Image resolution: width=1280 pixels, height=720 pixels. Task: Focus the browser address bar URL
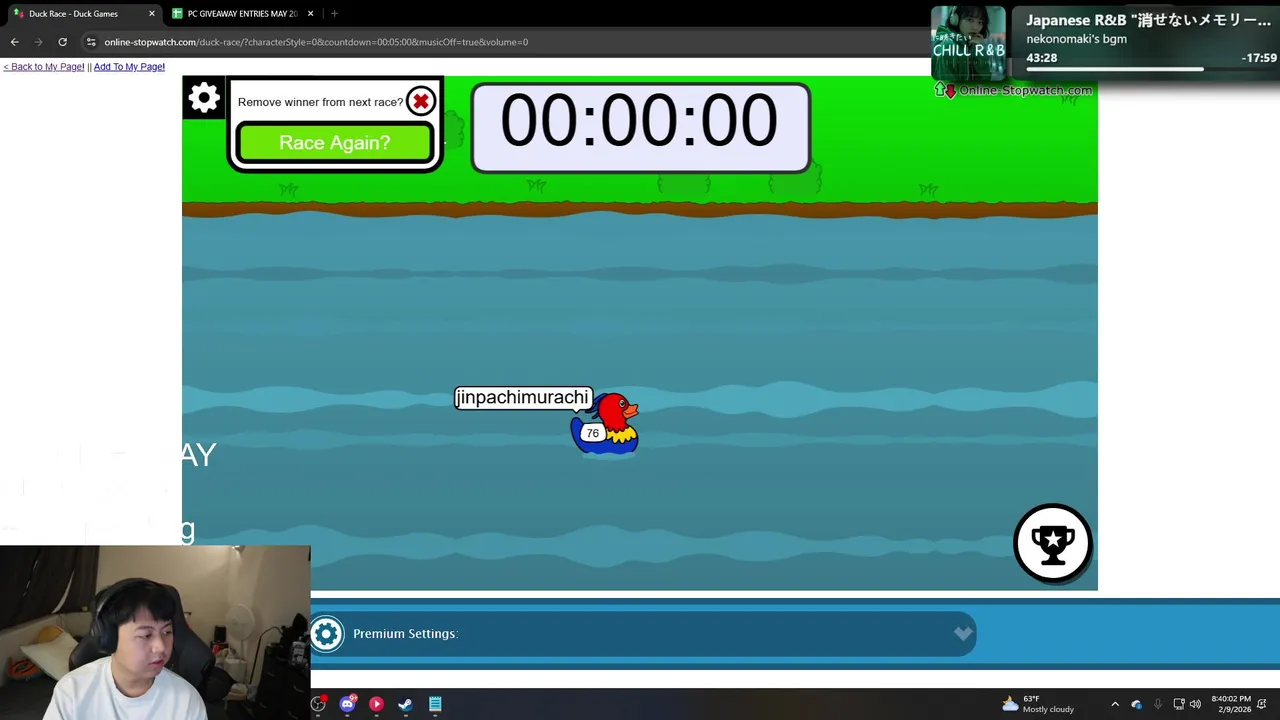tap(316, 42)
